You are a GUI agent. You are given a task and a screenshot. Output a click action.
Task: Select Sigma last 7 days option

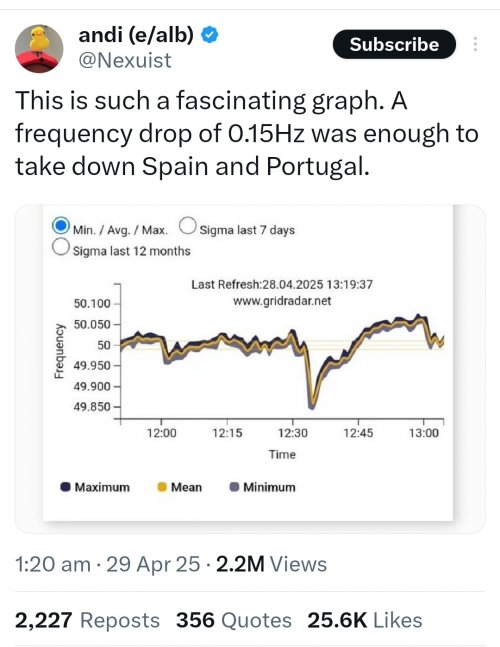tap(187, 226)
